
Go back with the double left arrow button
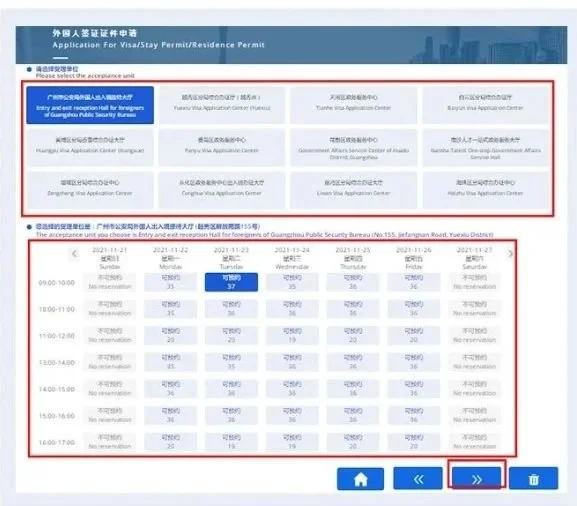[418, 479]
